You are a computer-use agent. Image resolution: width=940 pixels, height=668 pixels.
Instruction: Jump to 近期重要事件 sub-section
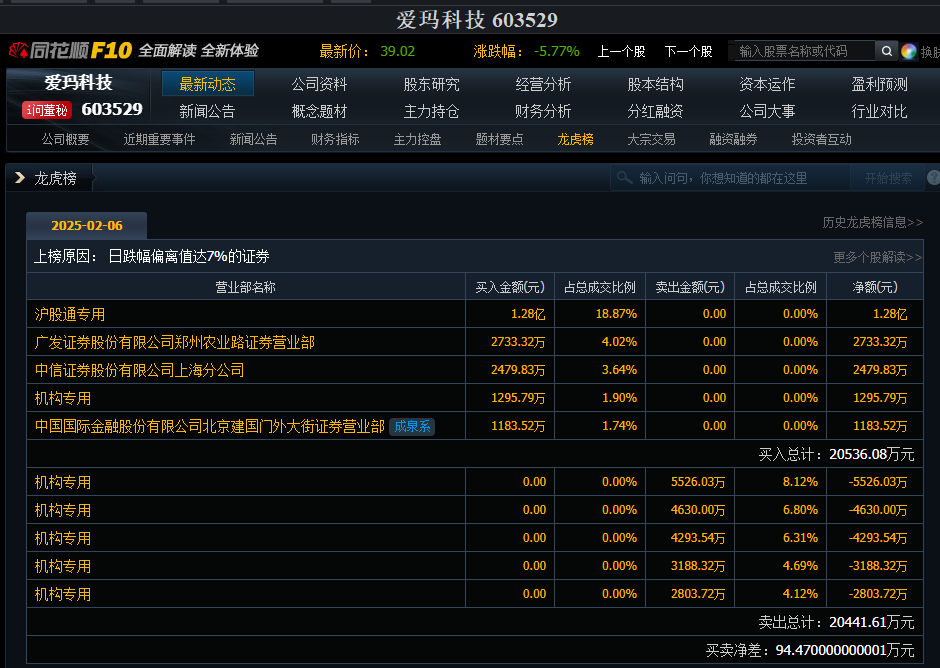pyautogui.click(x=159, y=139)
